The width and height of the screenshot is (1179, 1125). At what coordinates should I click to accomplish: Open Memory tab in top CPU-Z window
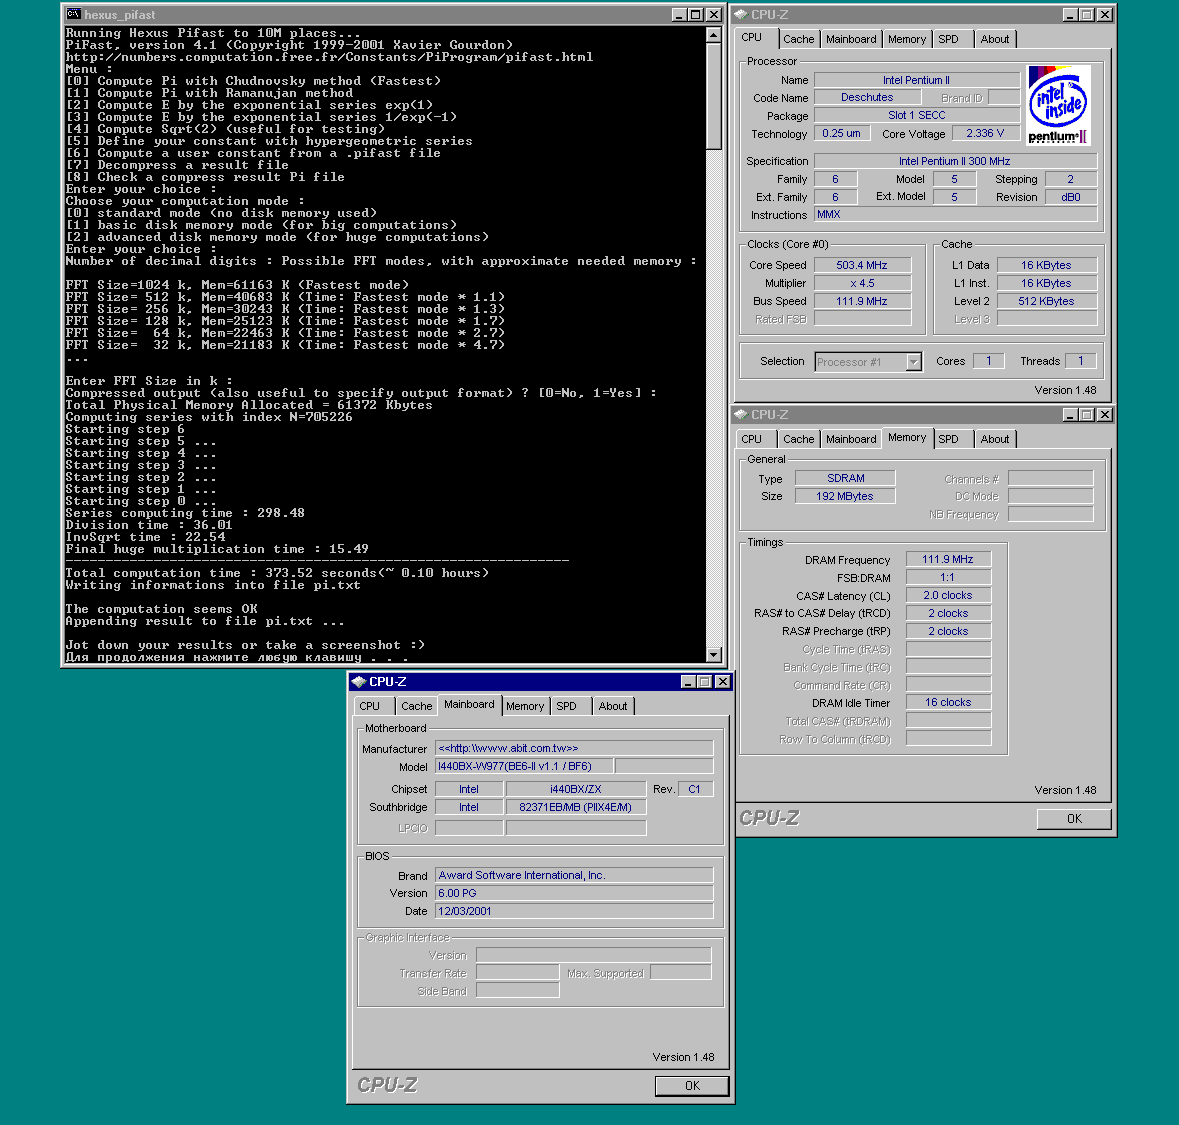[907, 39]
